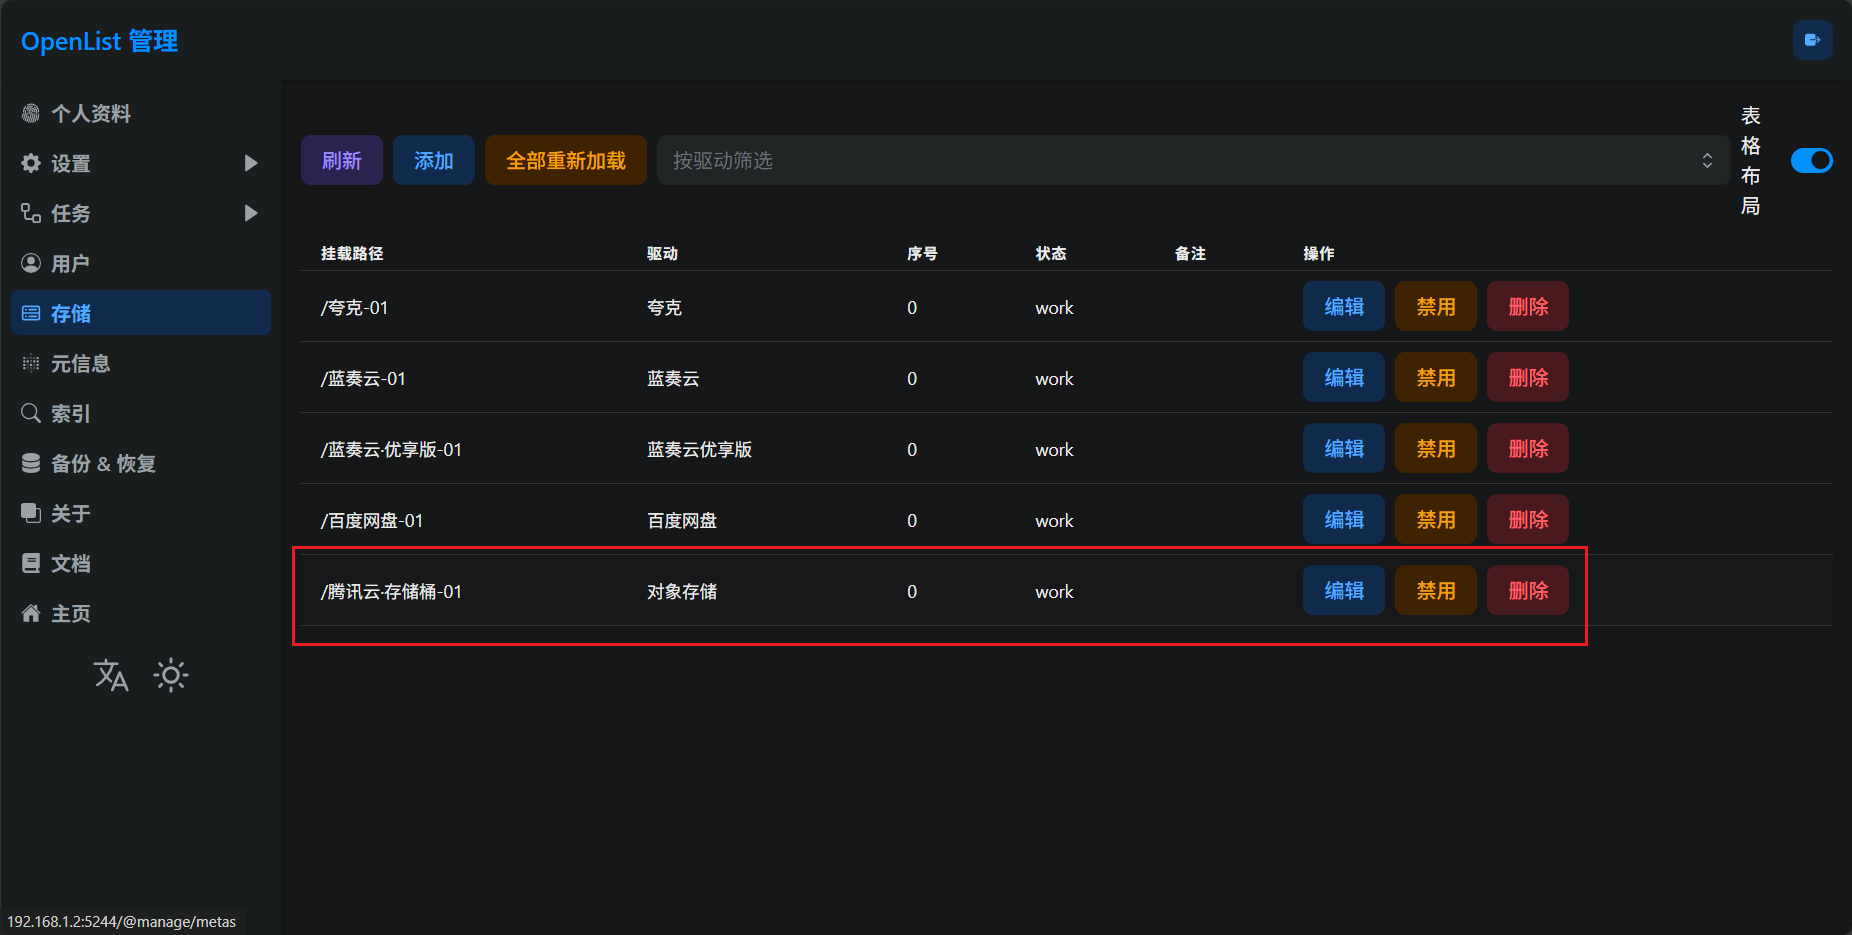Click the user avatar icon beside 用户

31,264
